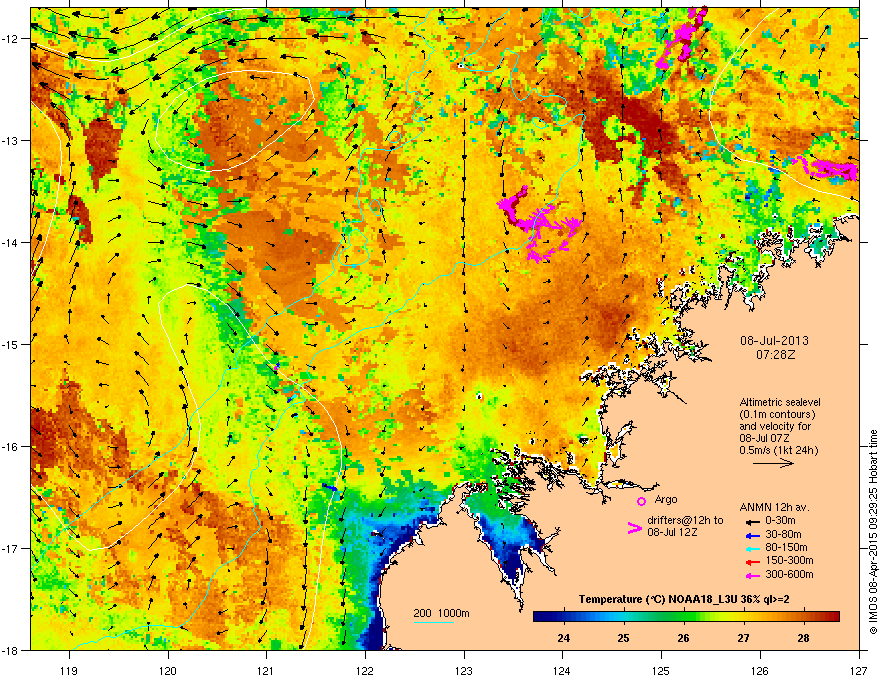Click the Temperature NOAA18_L3U colorbar title
The width and height of the screenshot is (880, 680).
point(684,600)
